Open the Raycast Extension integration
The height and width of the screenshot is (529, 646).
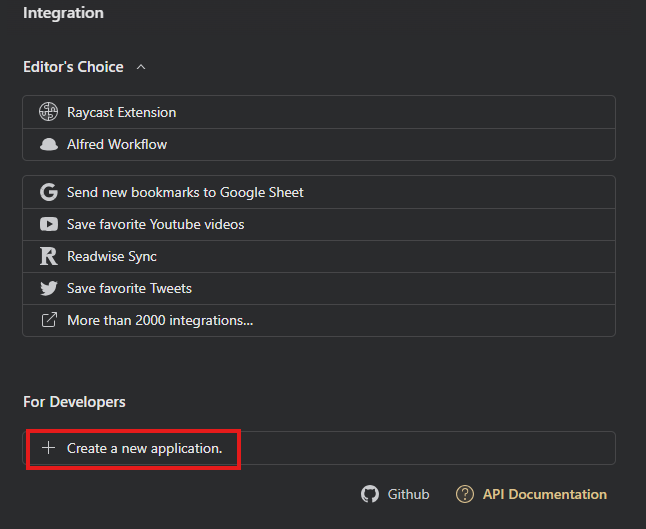tap(121, 112)
